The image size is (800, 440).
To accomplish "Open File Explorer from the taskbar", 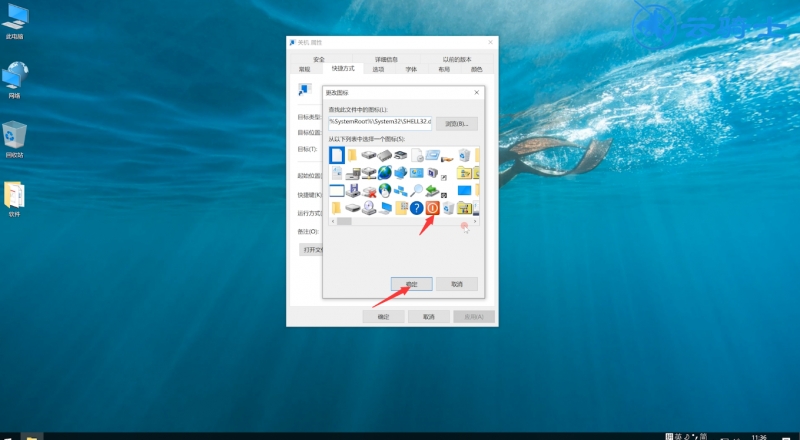I will point(32,436).
